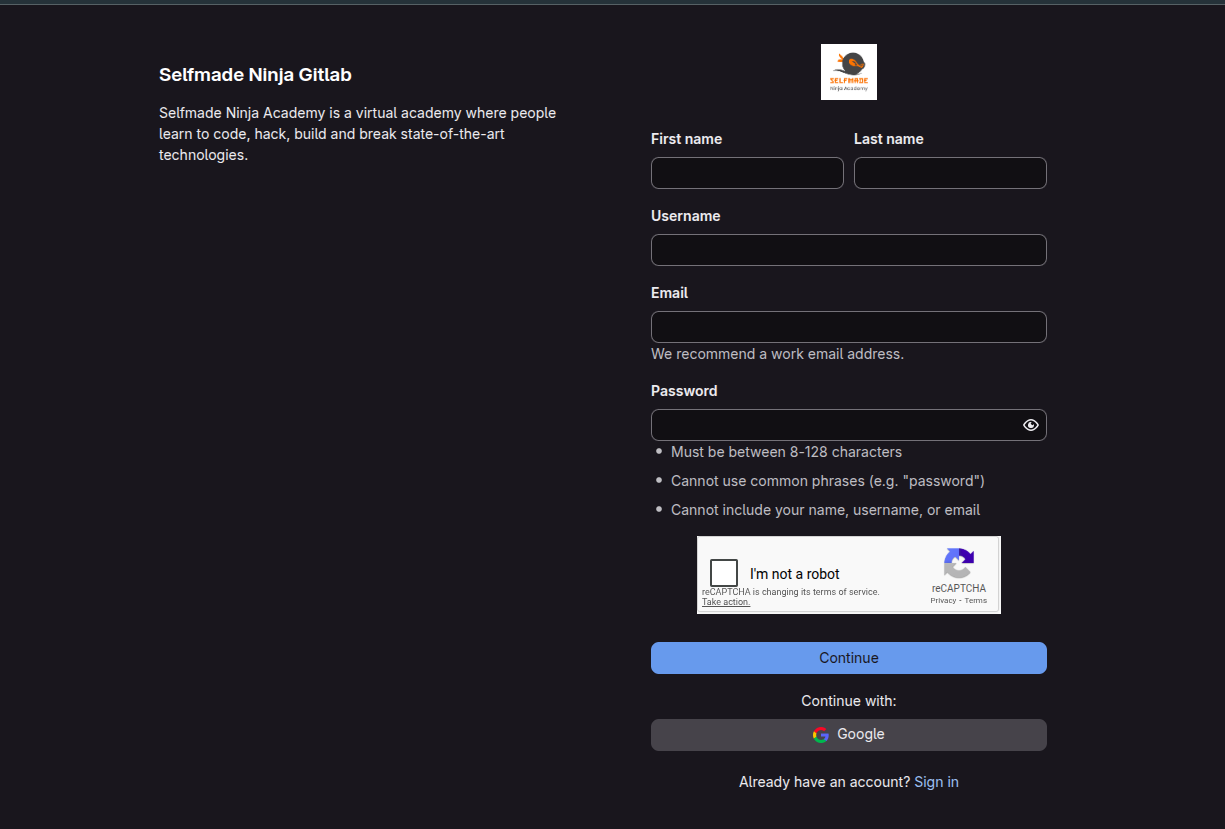Click the Username field label
The width and height of the screenshot is (1225, 829).
685,216
